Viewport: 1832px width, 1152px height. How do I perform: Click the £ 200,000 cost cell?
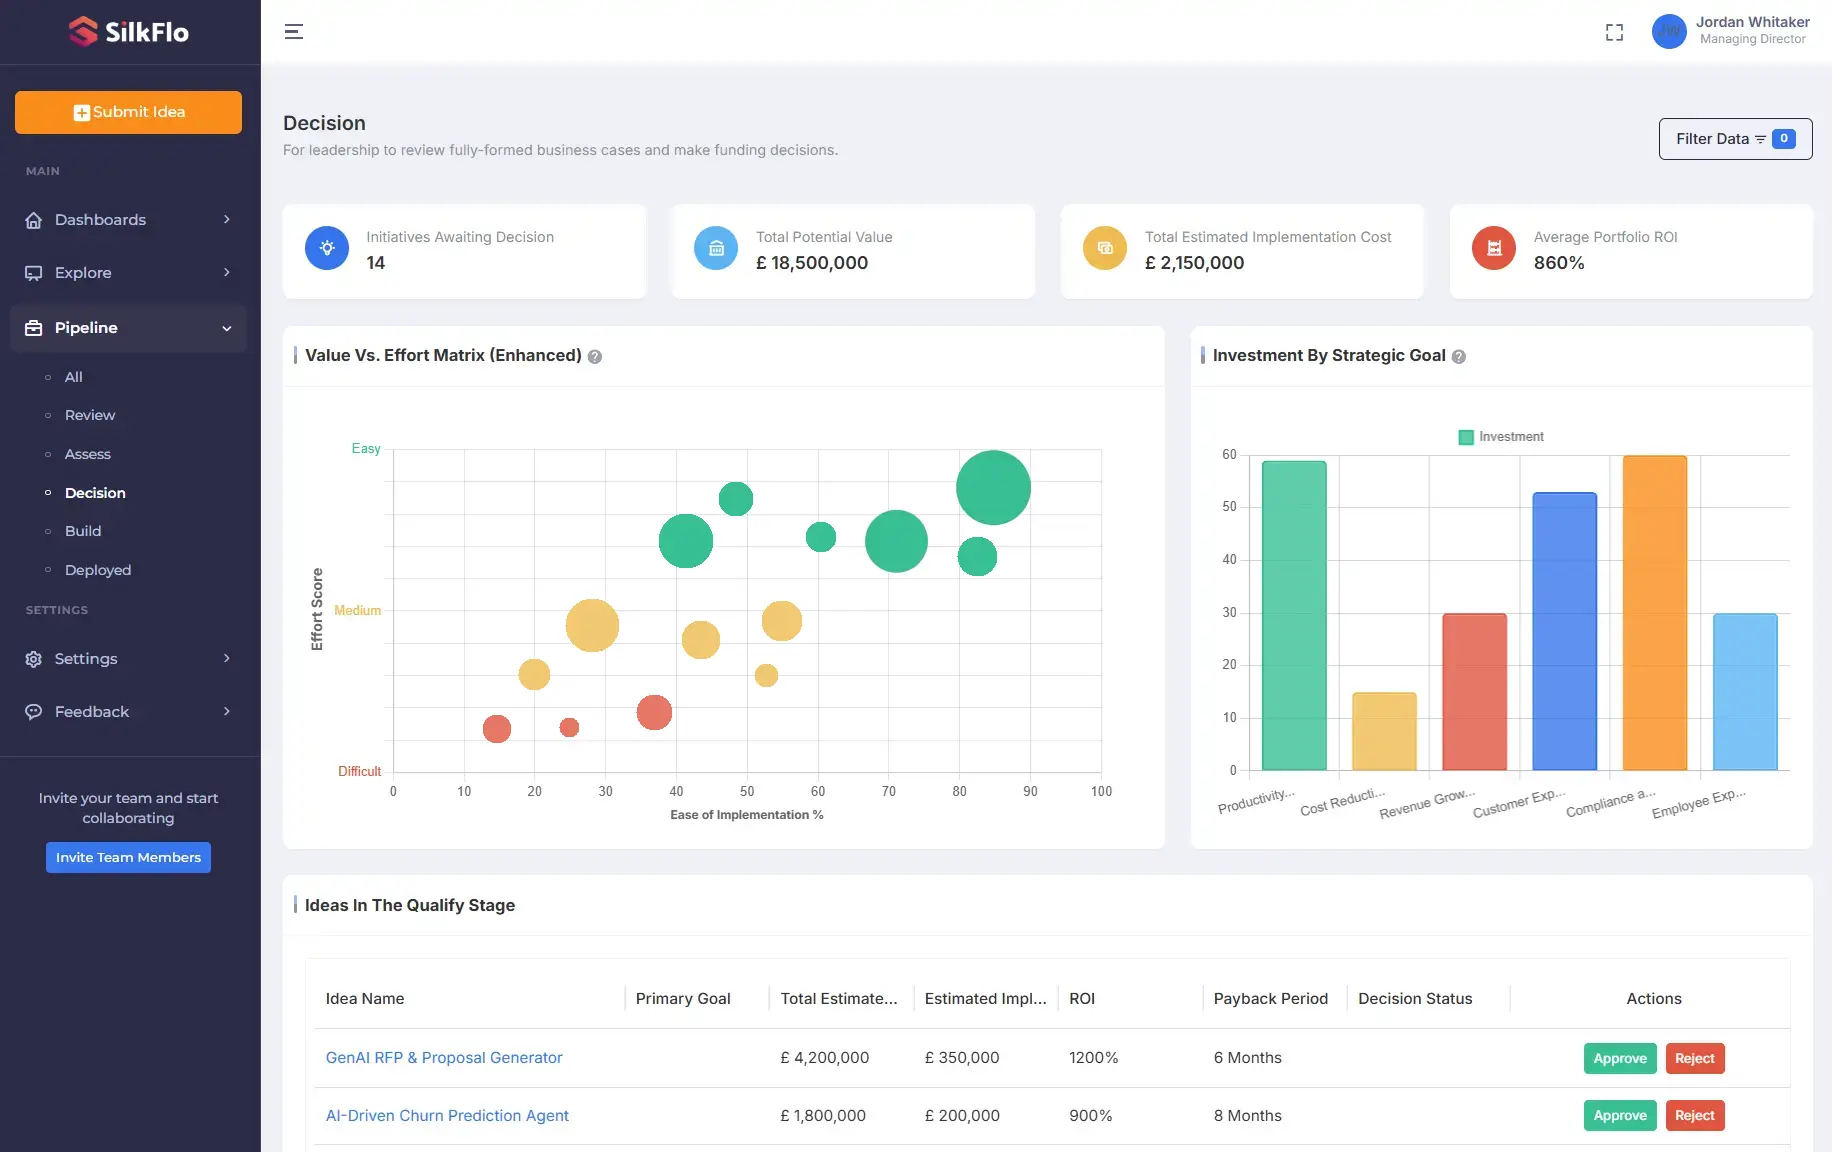point(962,1116)
